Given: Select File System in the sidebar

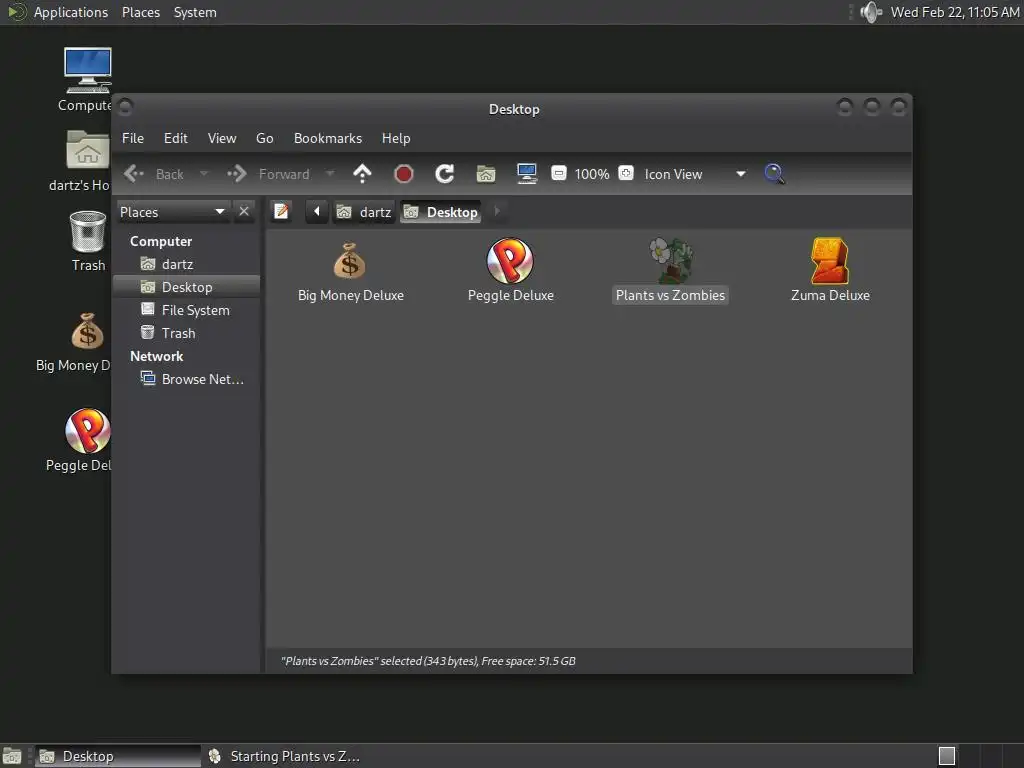Looking at the screenshot, I should coord(187,310).
